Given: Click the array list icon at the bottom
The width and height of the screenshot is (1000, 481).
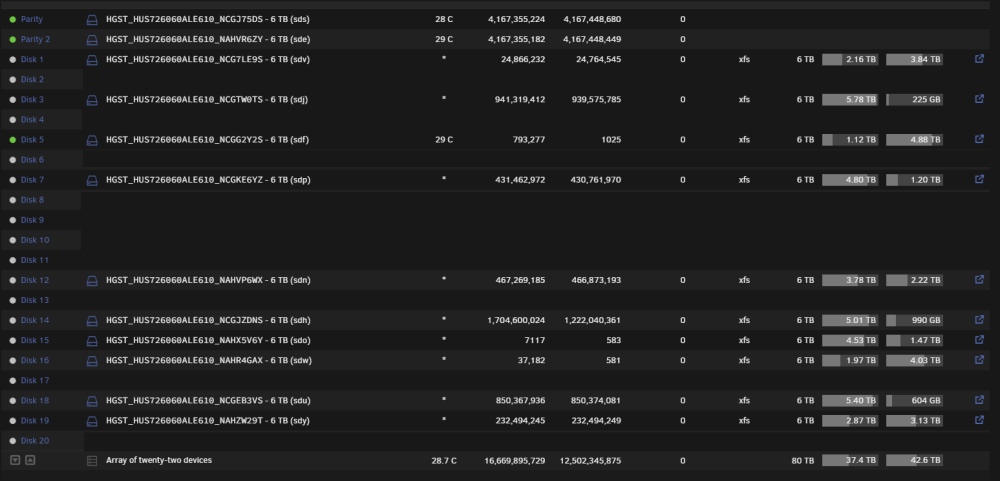Looking at the screenshot, I should click(x=92, y=461).
